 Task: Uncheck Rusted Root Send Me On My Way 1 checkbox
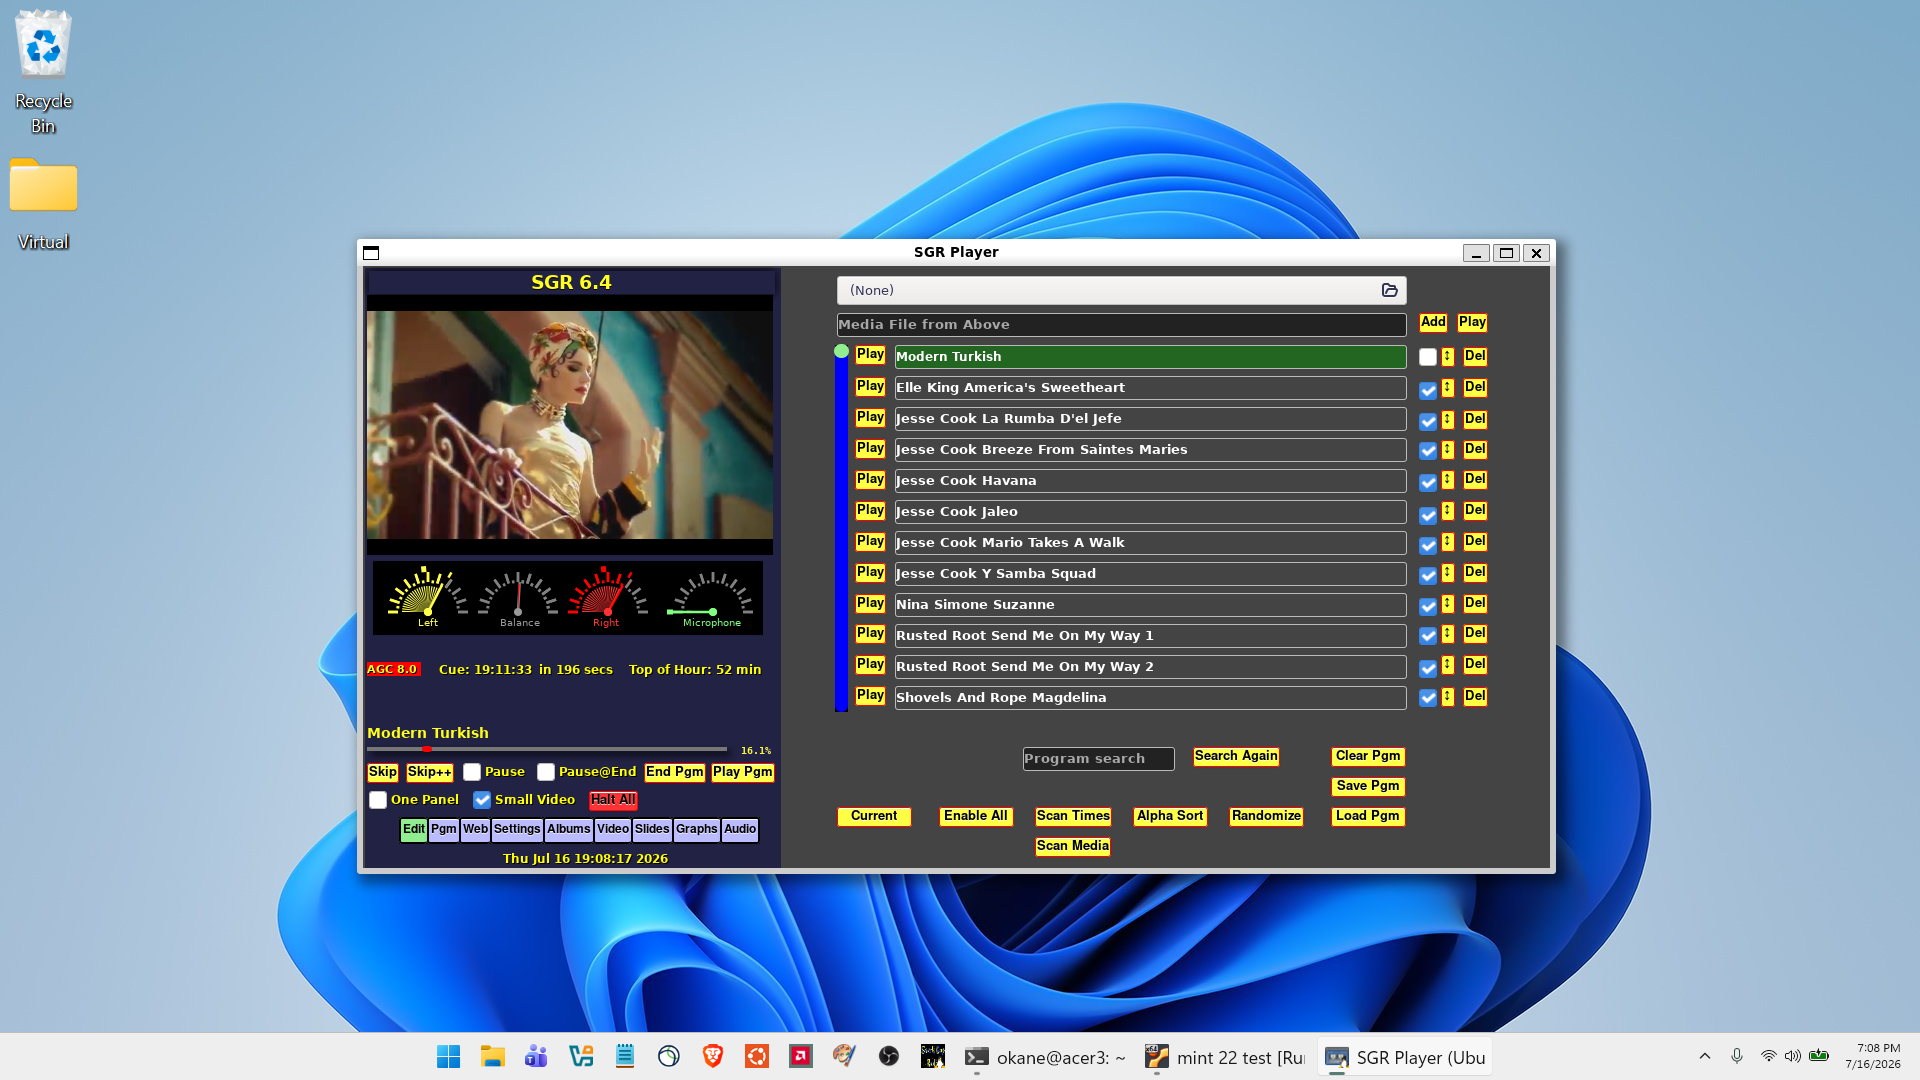click(x=1428, y=636)
